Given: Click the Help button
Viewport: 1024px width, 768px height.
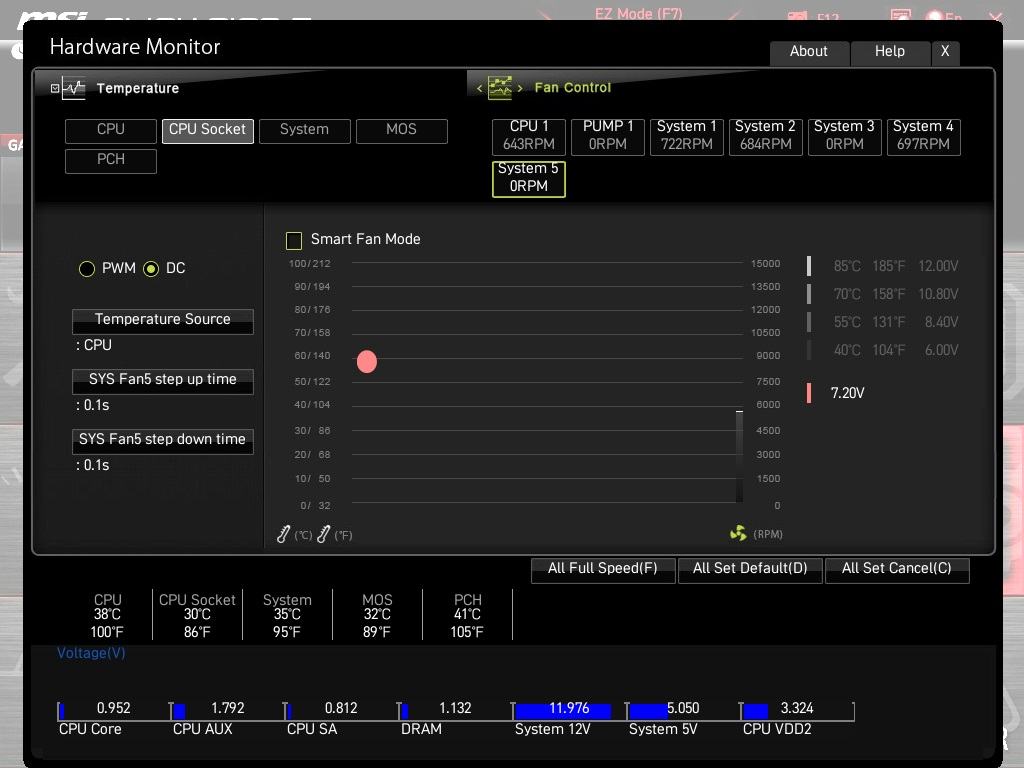Looking at the screenshot, I should coord(890,52).
